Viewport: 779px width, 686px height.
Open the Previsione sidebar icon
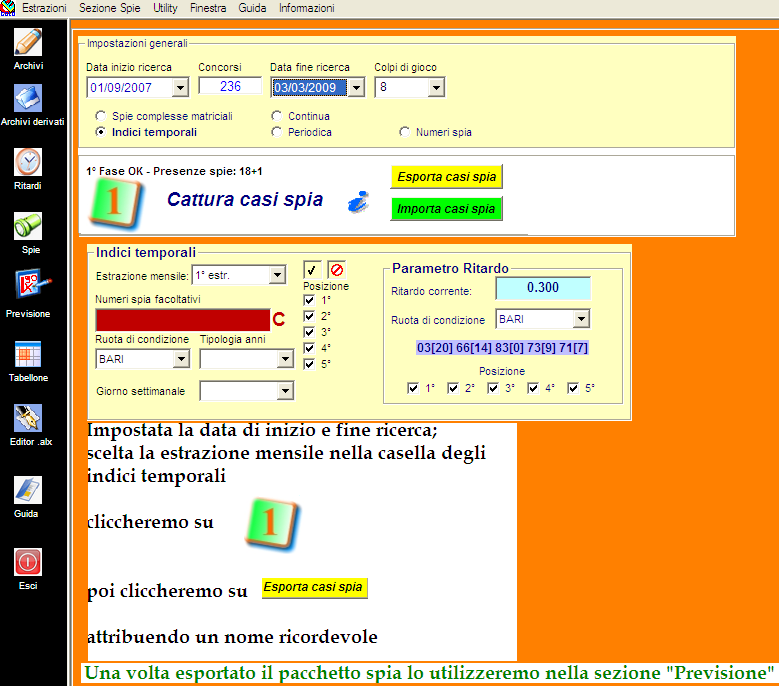pos(31,284)
